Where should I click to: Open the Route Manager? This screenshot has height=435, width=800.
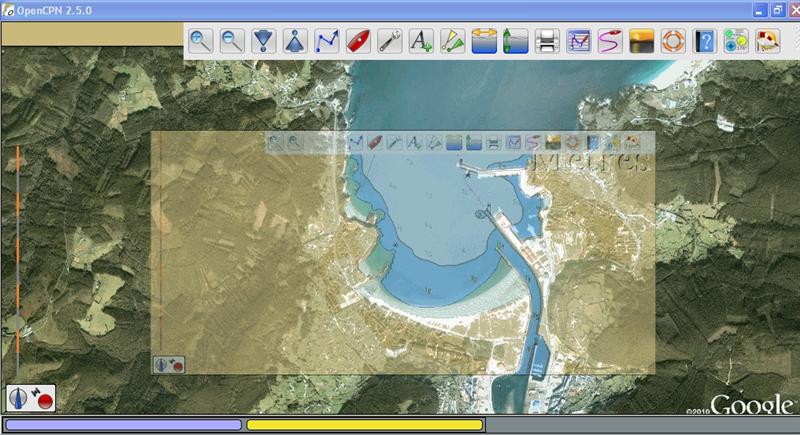579,41
